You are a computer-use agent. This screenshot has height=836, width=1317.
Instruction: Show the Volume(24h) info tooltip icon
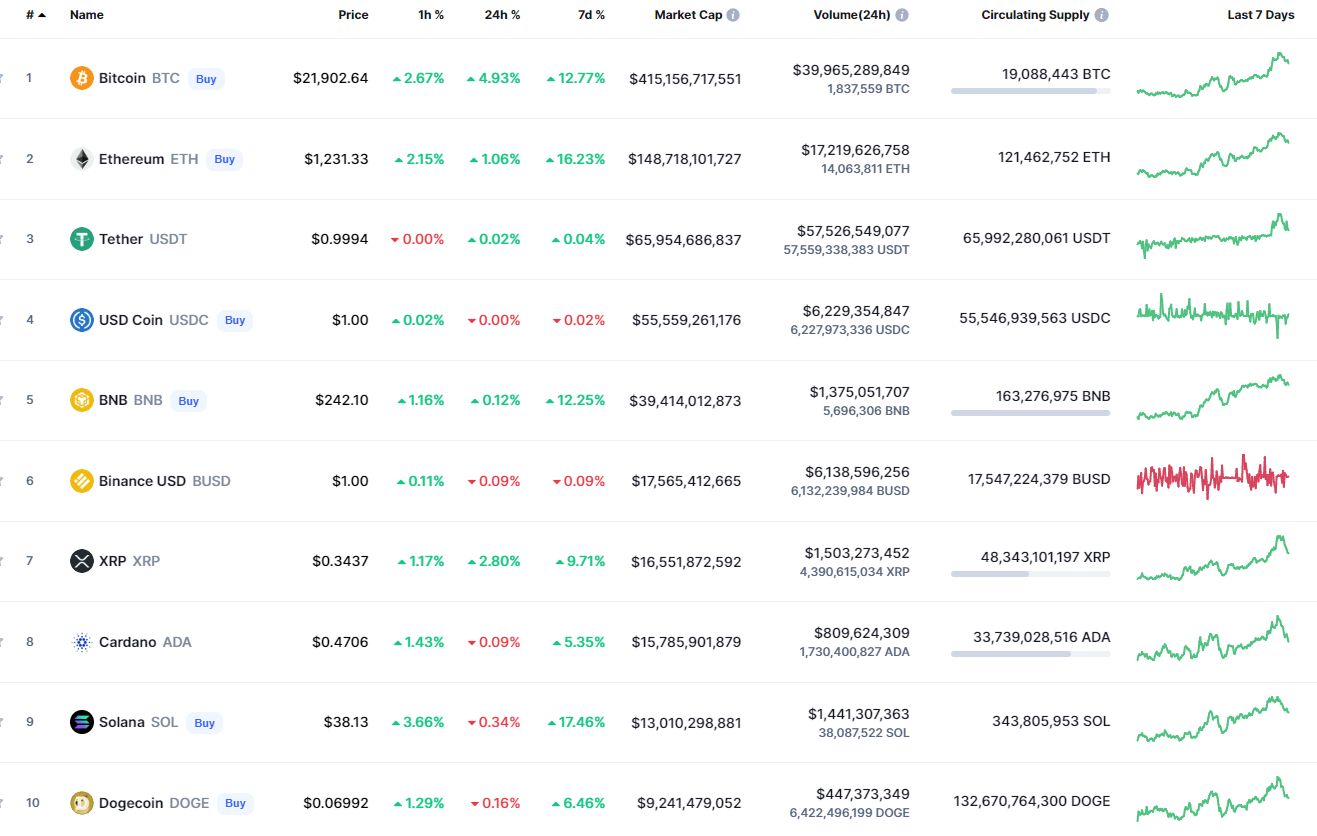click(x=902, y=15)
